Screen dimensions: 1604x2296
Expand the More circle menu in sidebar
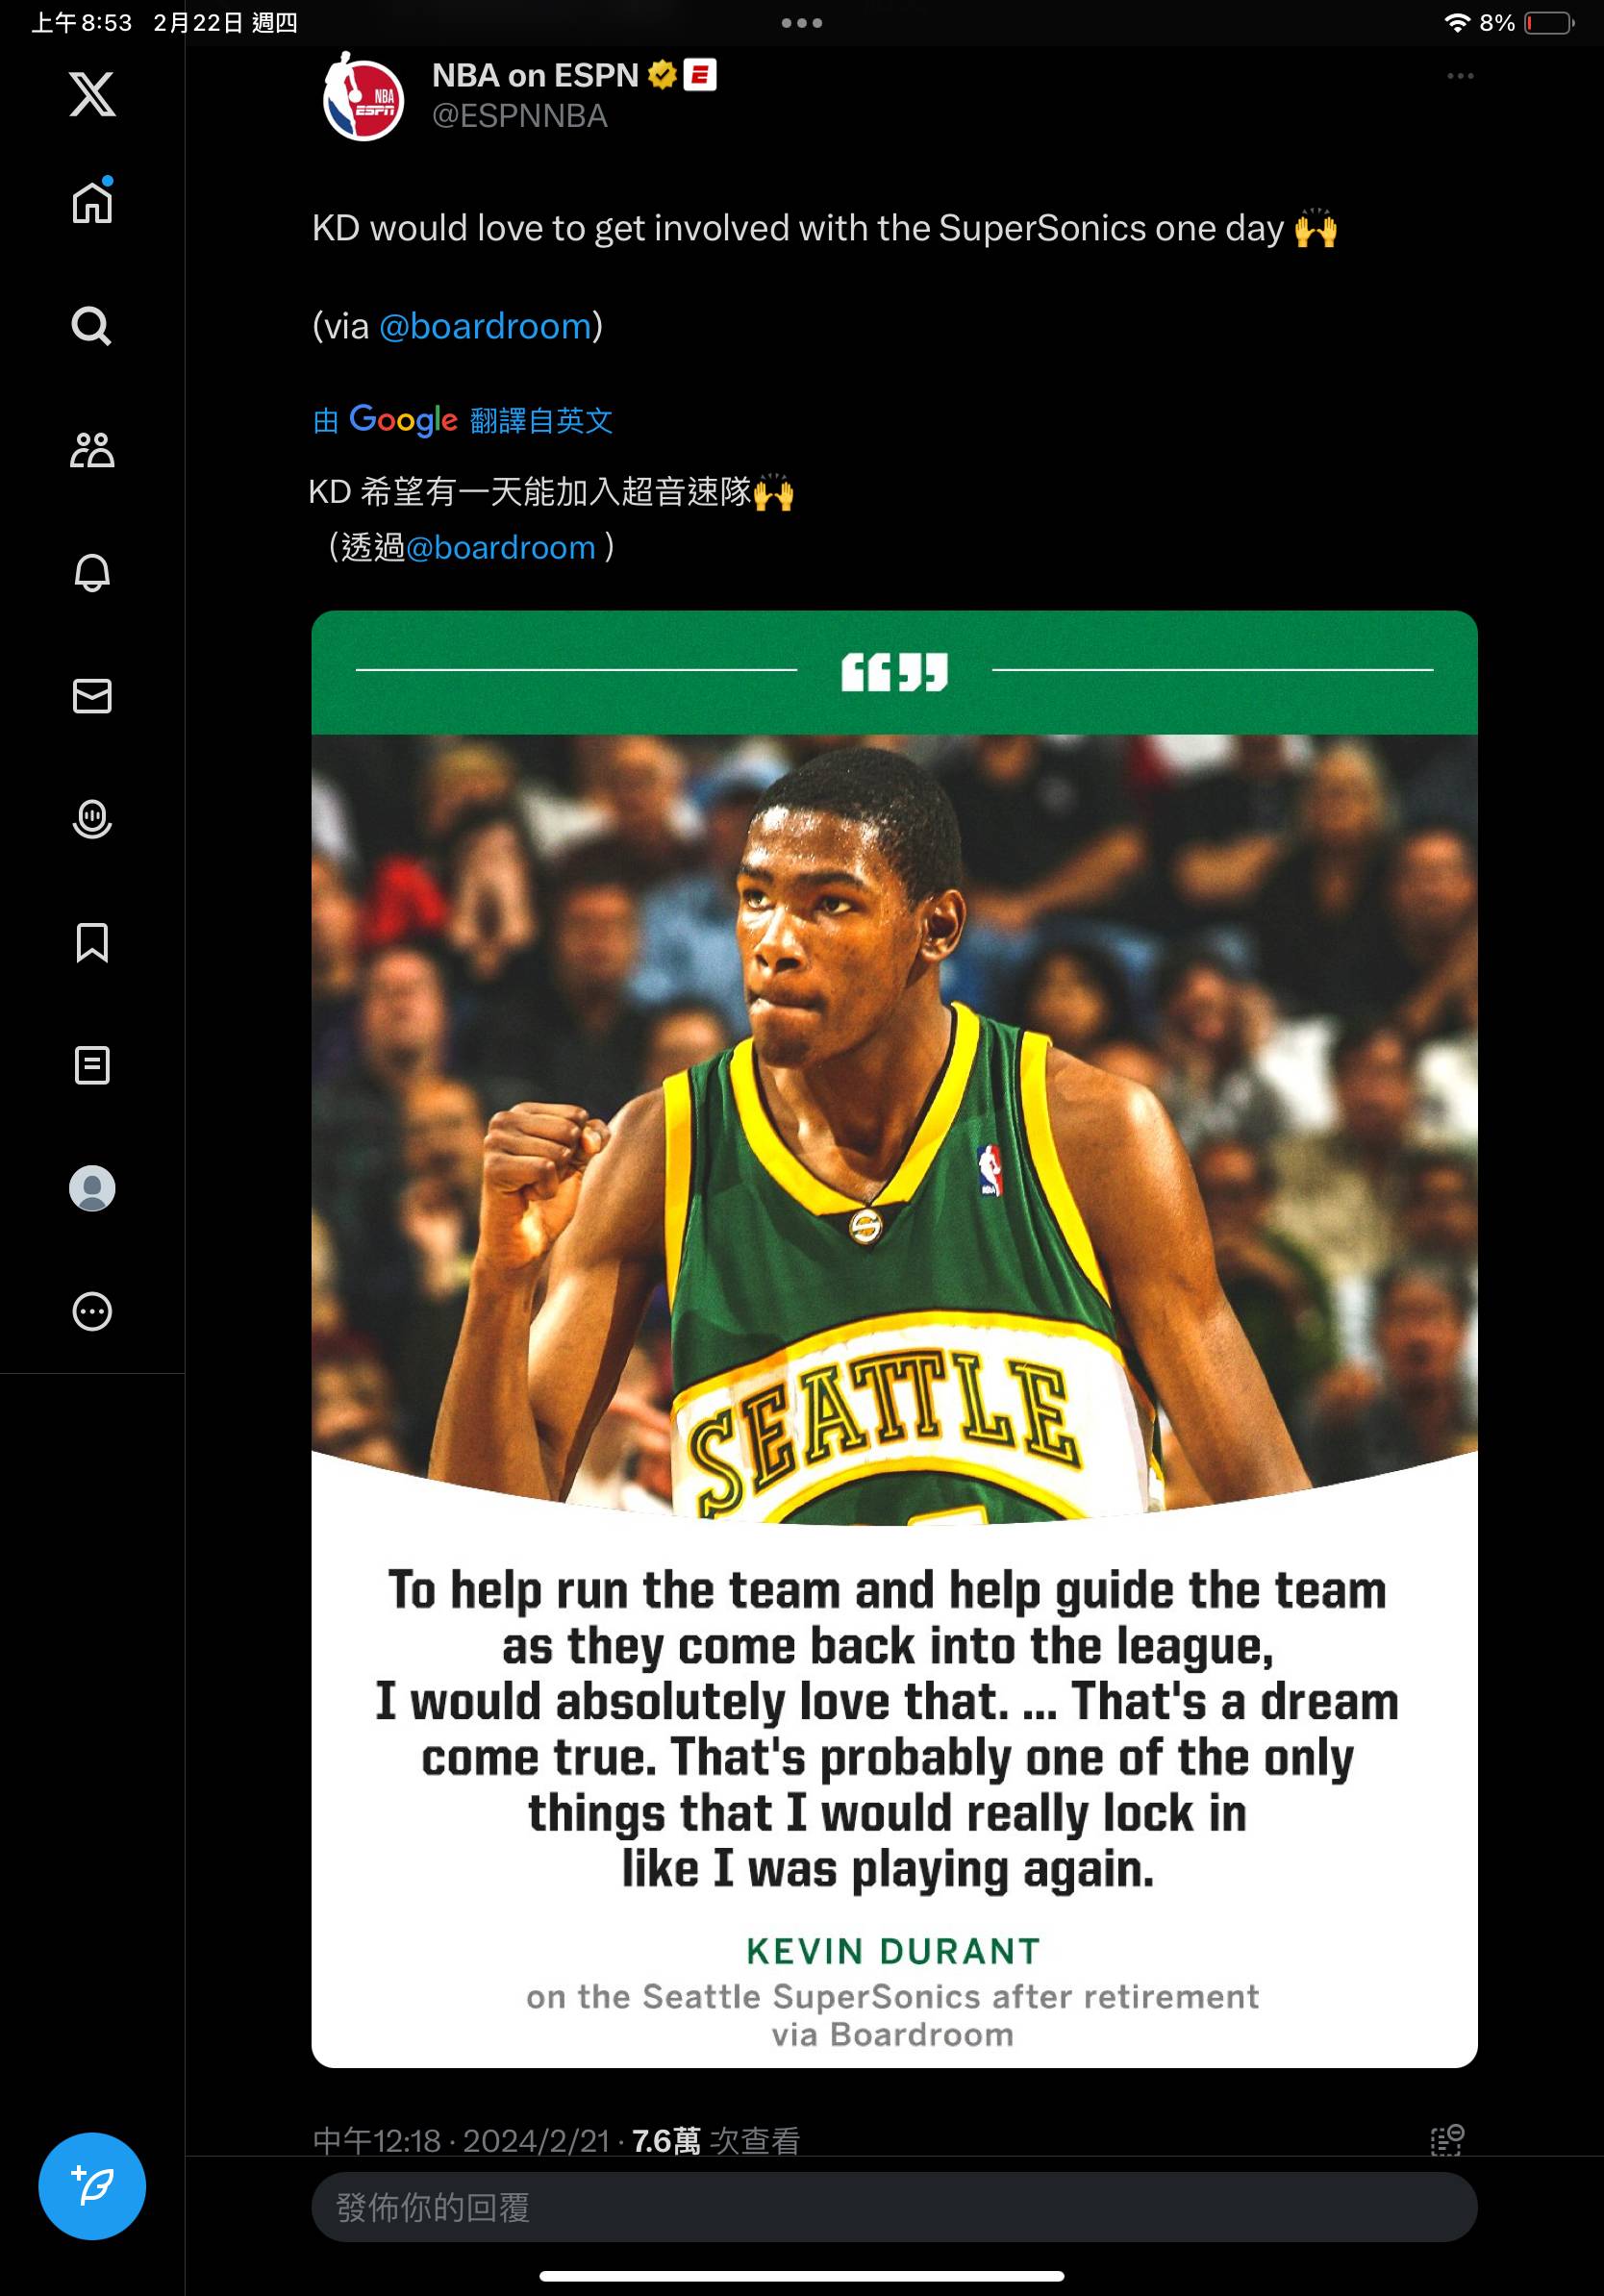pyautogui.click(x=92, y=1311)
